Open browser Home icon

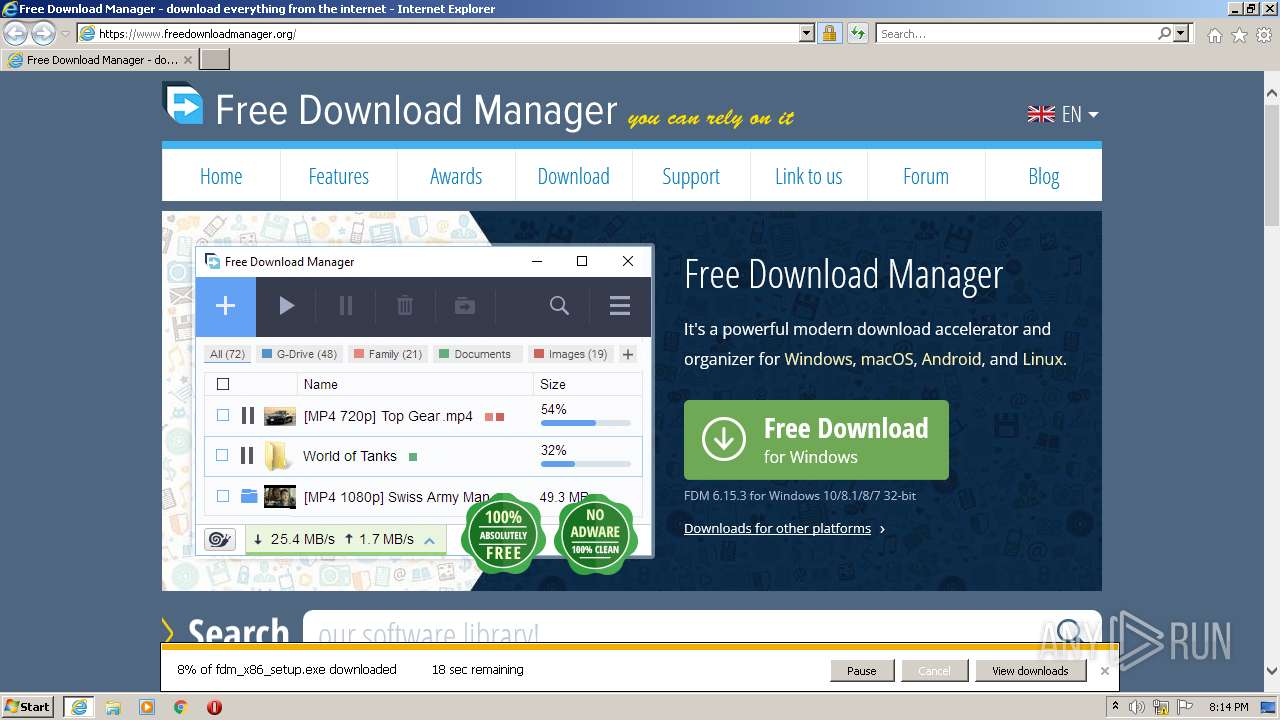tap(1214, 35)
